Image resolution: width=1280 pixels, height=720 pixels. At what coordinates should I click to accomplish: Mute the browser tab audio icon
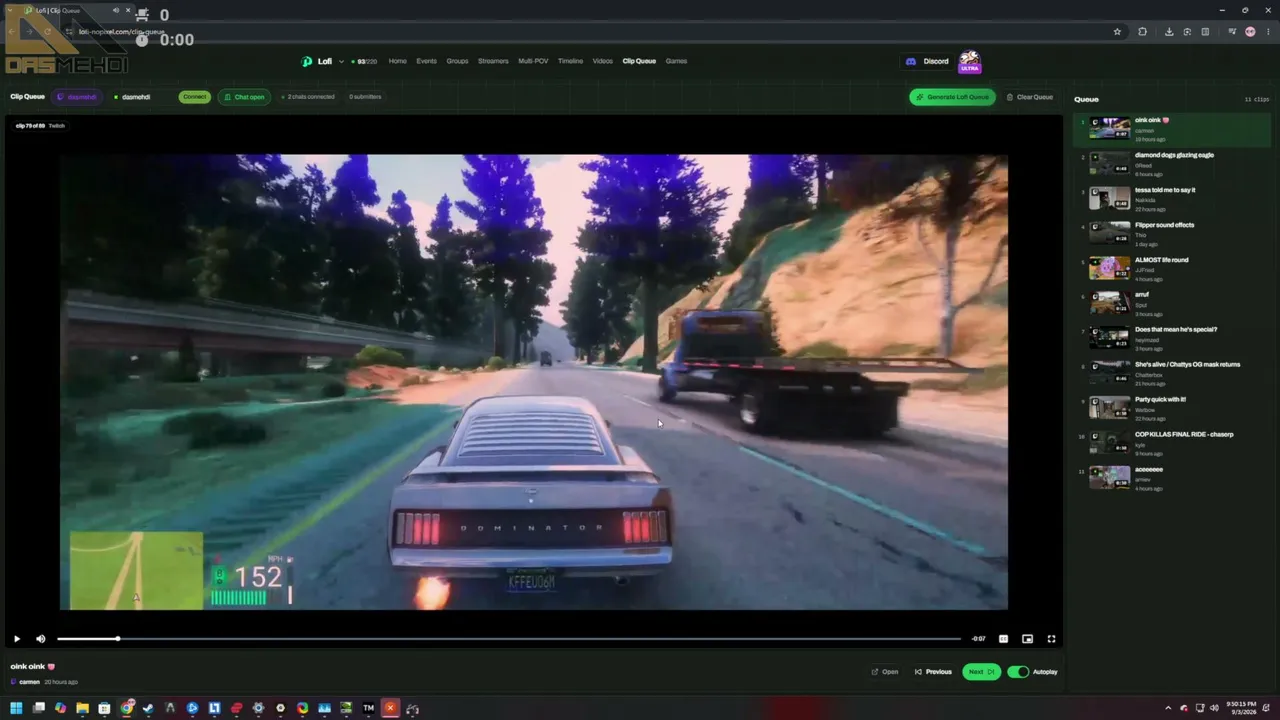tap(116, 10)
